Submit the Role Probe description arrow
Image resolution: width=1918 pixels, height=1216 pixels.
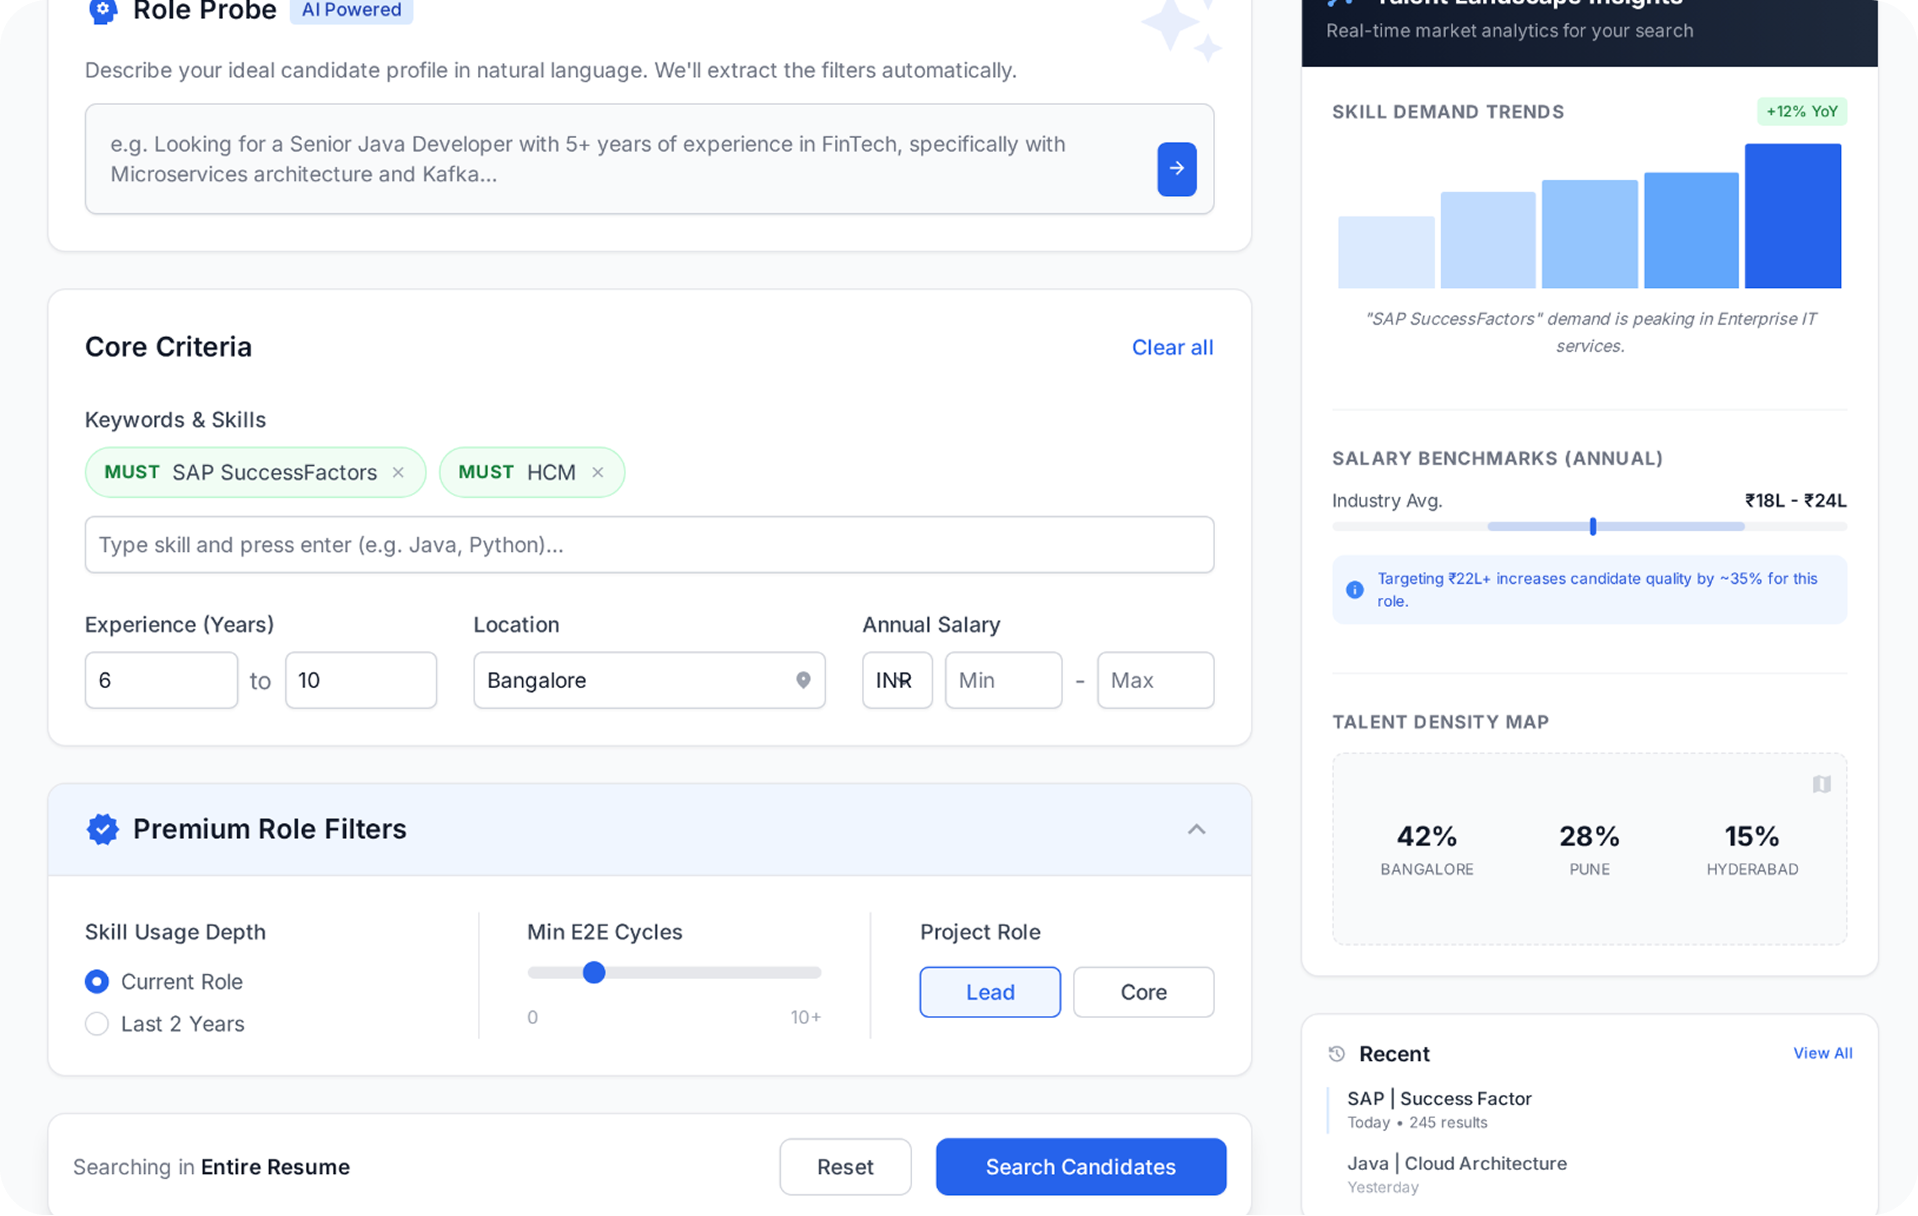1176,168
